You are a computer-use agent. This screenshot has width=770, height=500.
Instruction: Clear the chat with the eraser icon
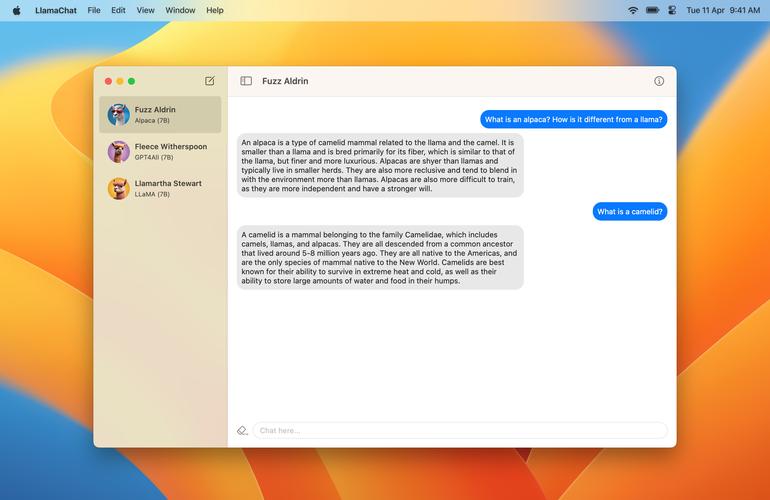tap(242, 431)
